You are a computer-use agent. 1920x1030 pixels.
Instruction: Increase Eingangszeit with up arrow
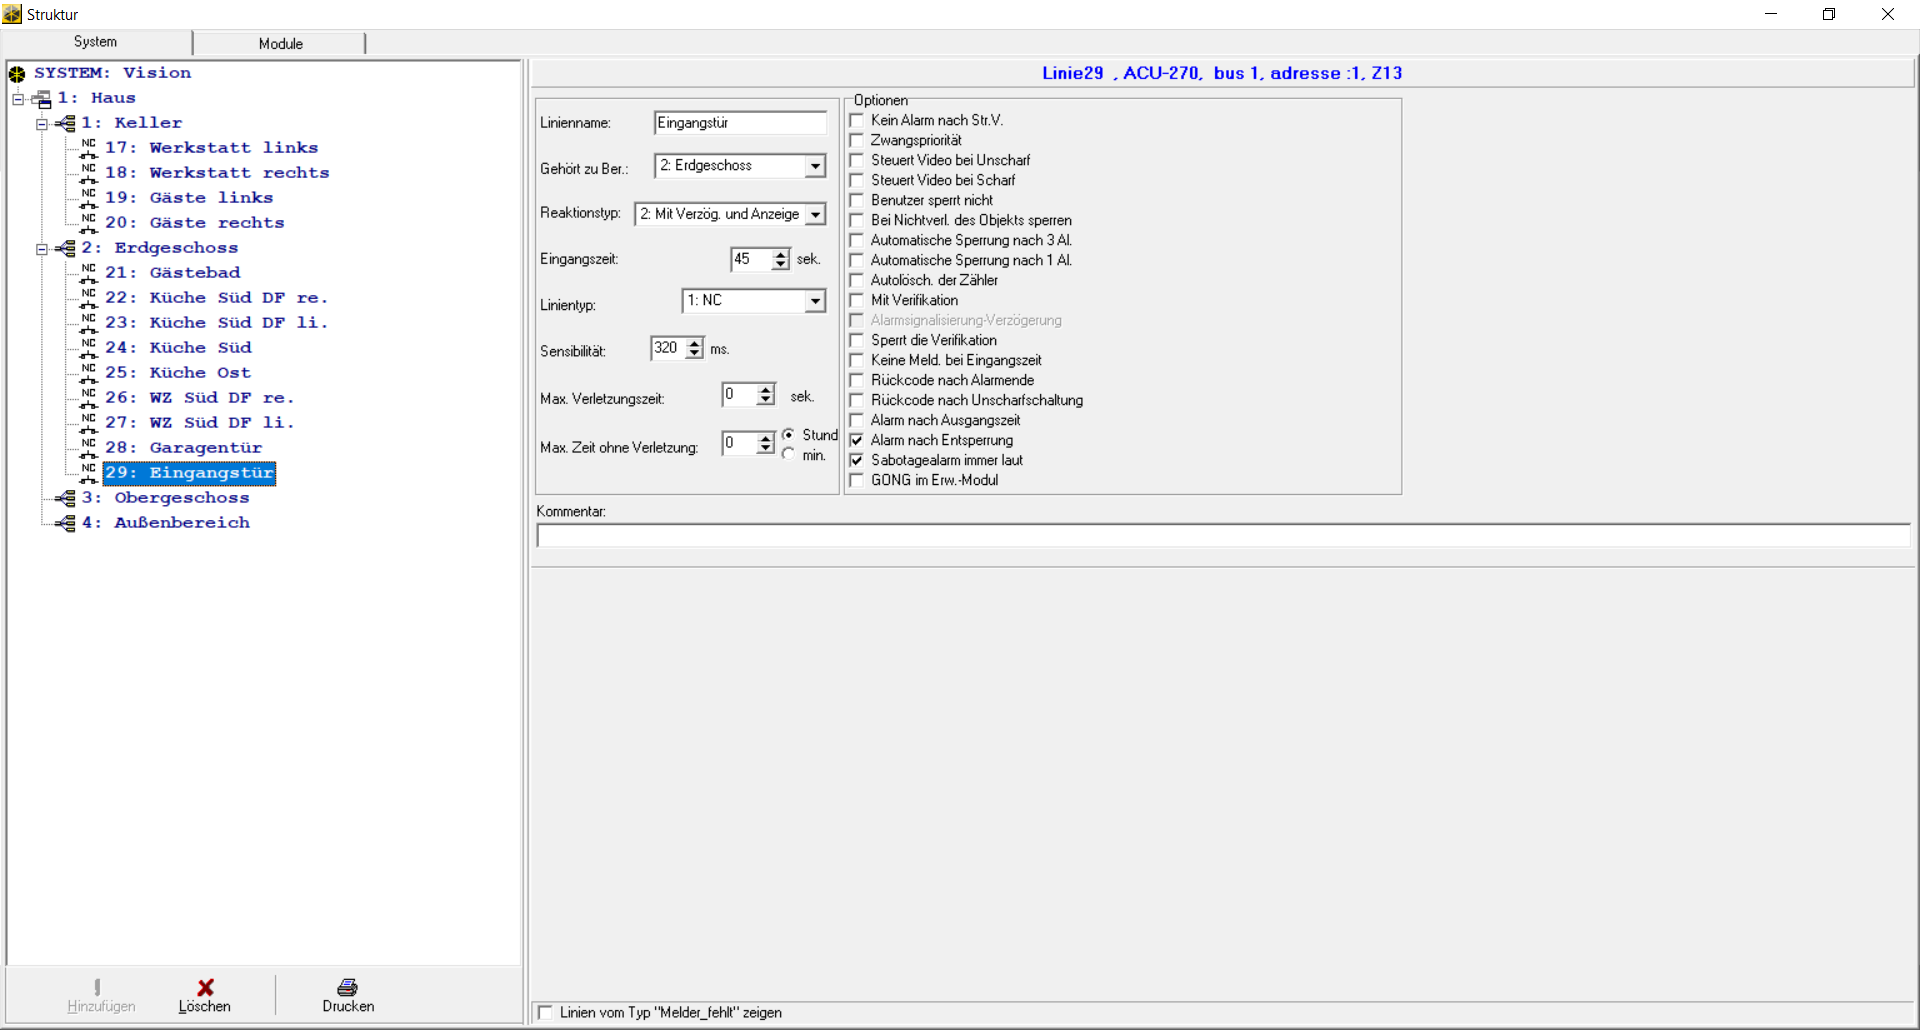pyautogui.click(x=781, y=254)
